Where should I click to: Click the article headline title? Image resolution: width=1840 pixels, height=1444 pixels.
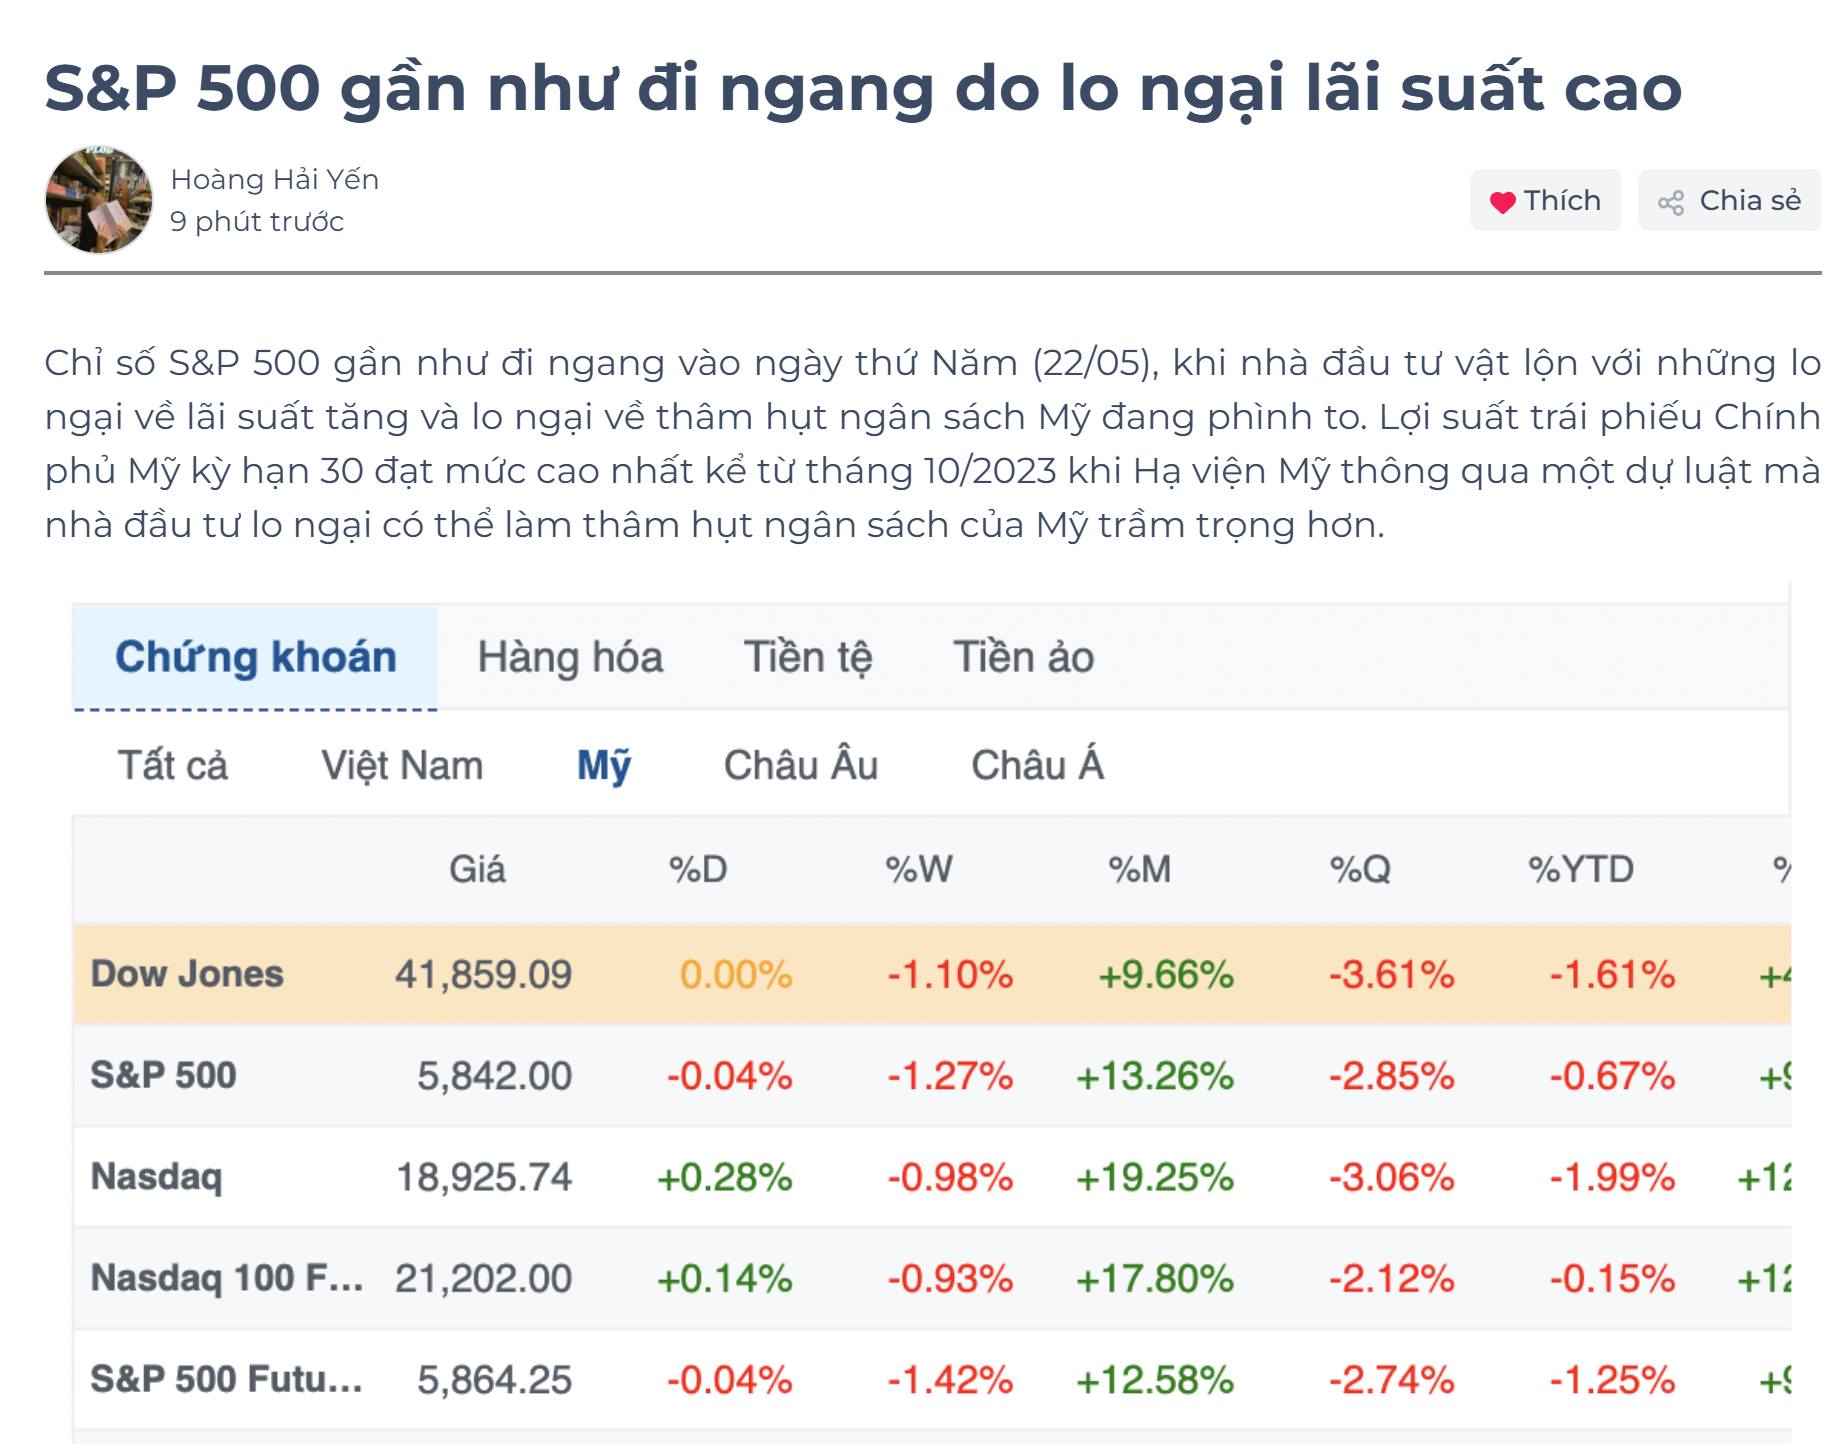[x=863, y=88]
